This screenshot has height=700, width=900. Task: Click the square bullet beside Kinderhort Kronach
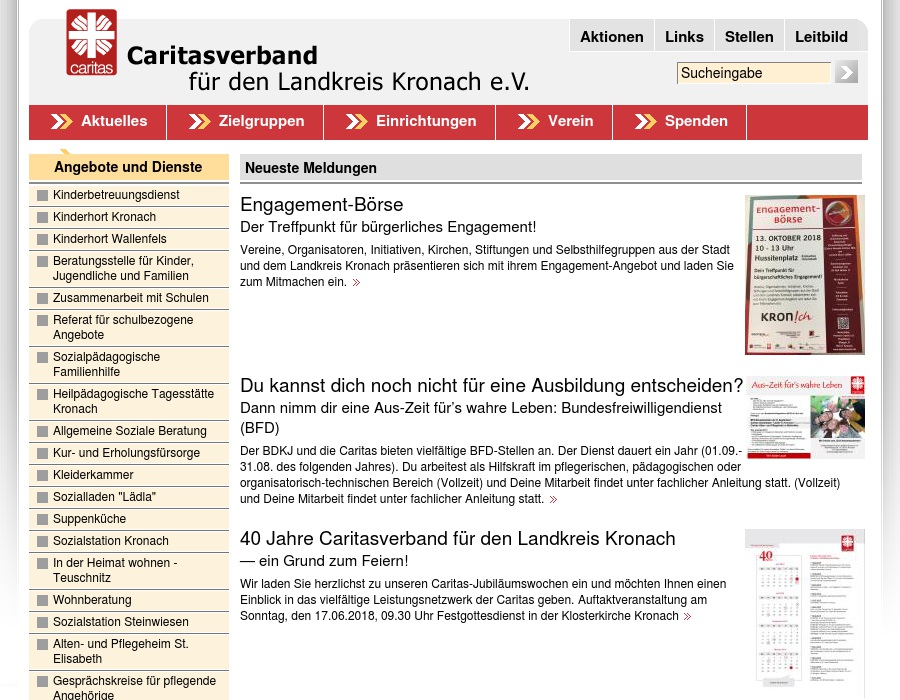(42, 217)
